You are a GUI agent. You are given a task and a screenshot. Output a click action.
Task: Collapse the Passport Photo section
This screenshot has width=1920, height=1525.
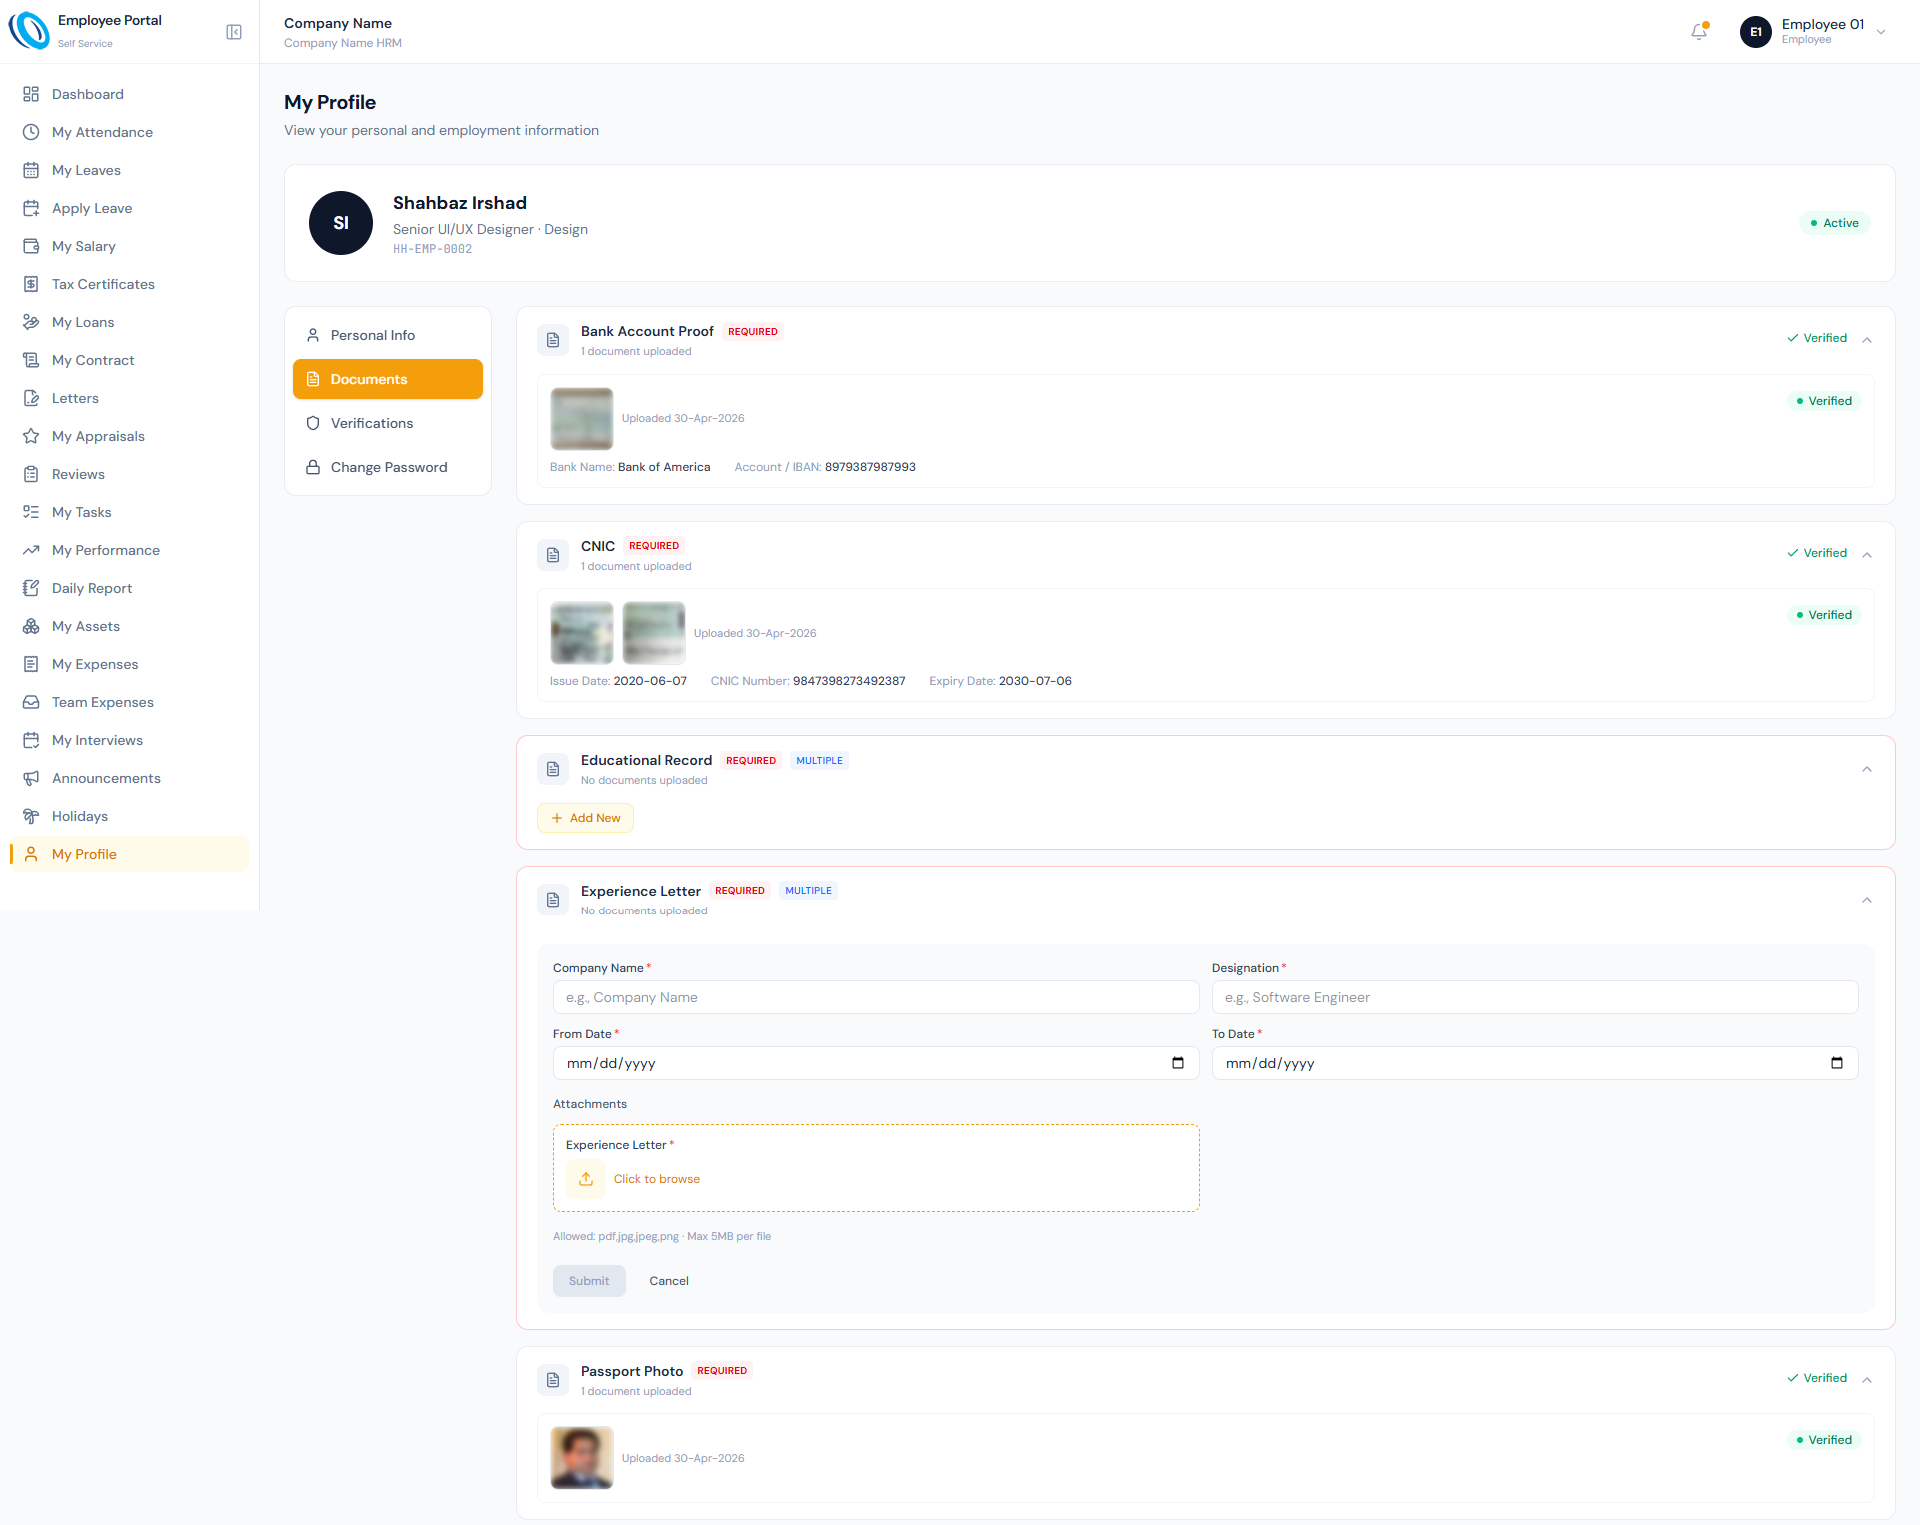click(x=1867, y=1379)
